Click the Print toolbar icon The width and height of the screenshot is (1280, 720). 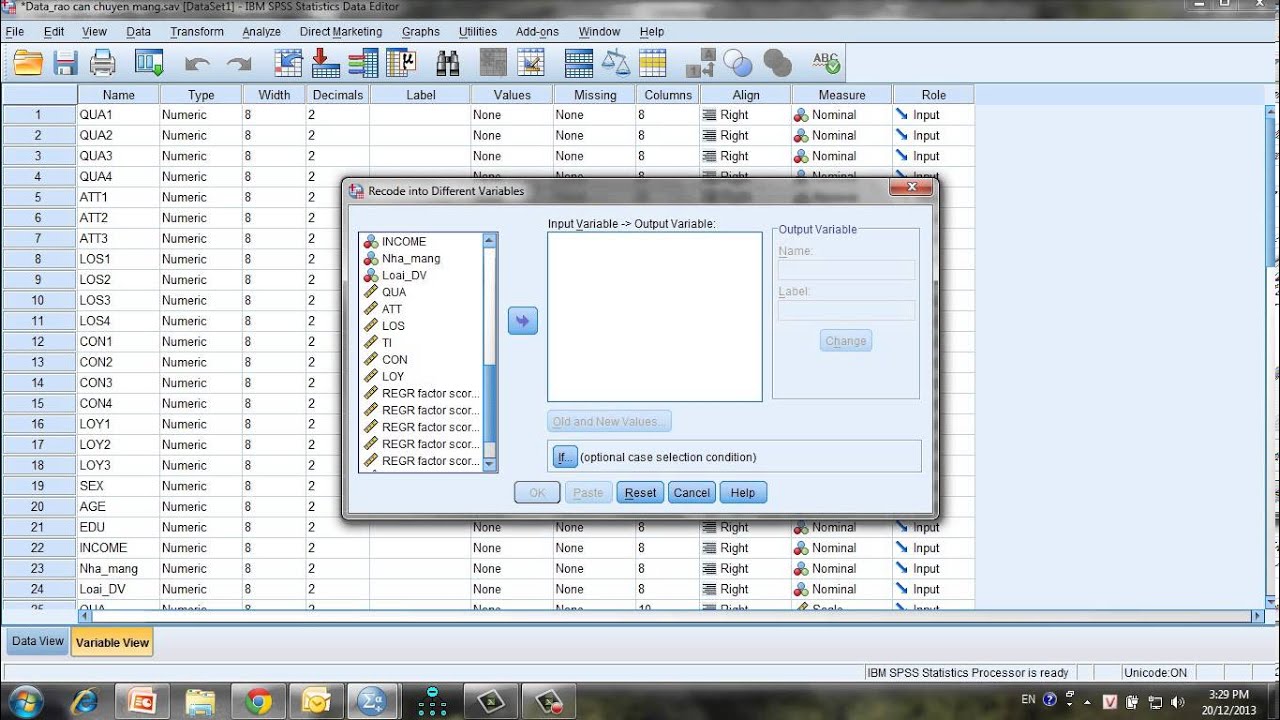[103, 63]
